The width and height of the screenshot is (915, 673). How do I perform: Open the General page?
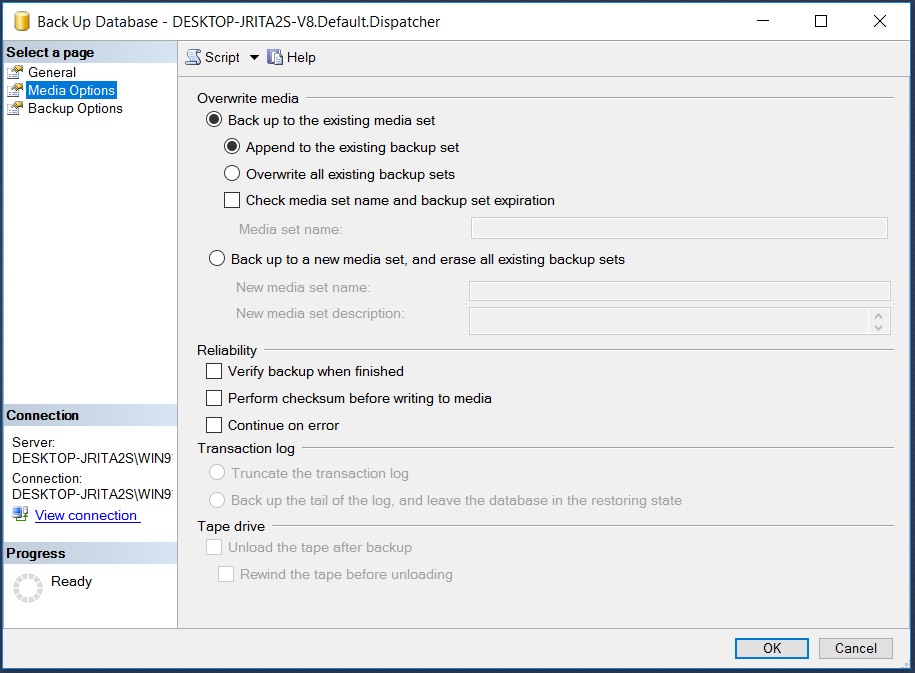click(52, 72)
